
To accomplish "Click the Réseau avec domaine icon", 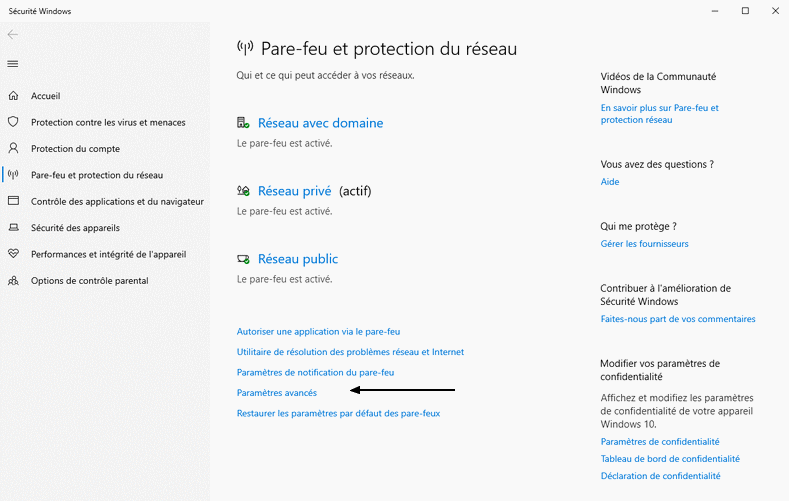I will (243, 123).
